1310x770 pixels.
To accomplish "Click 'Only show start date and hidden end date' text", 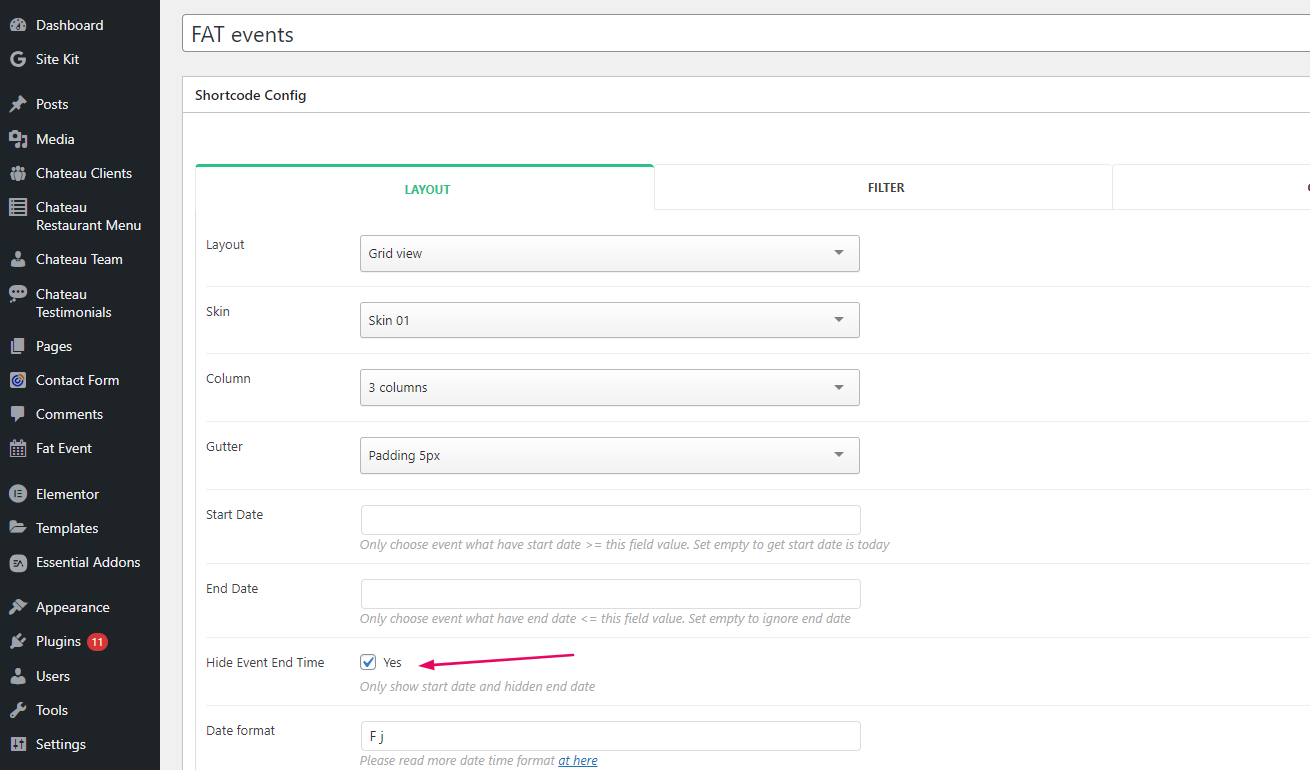I will [x=477, y=686].
